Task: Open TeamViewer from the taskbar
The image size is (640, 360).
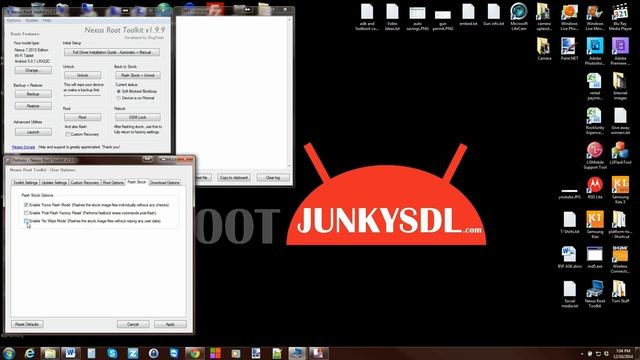Action: click(174, 353)
